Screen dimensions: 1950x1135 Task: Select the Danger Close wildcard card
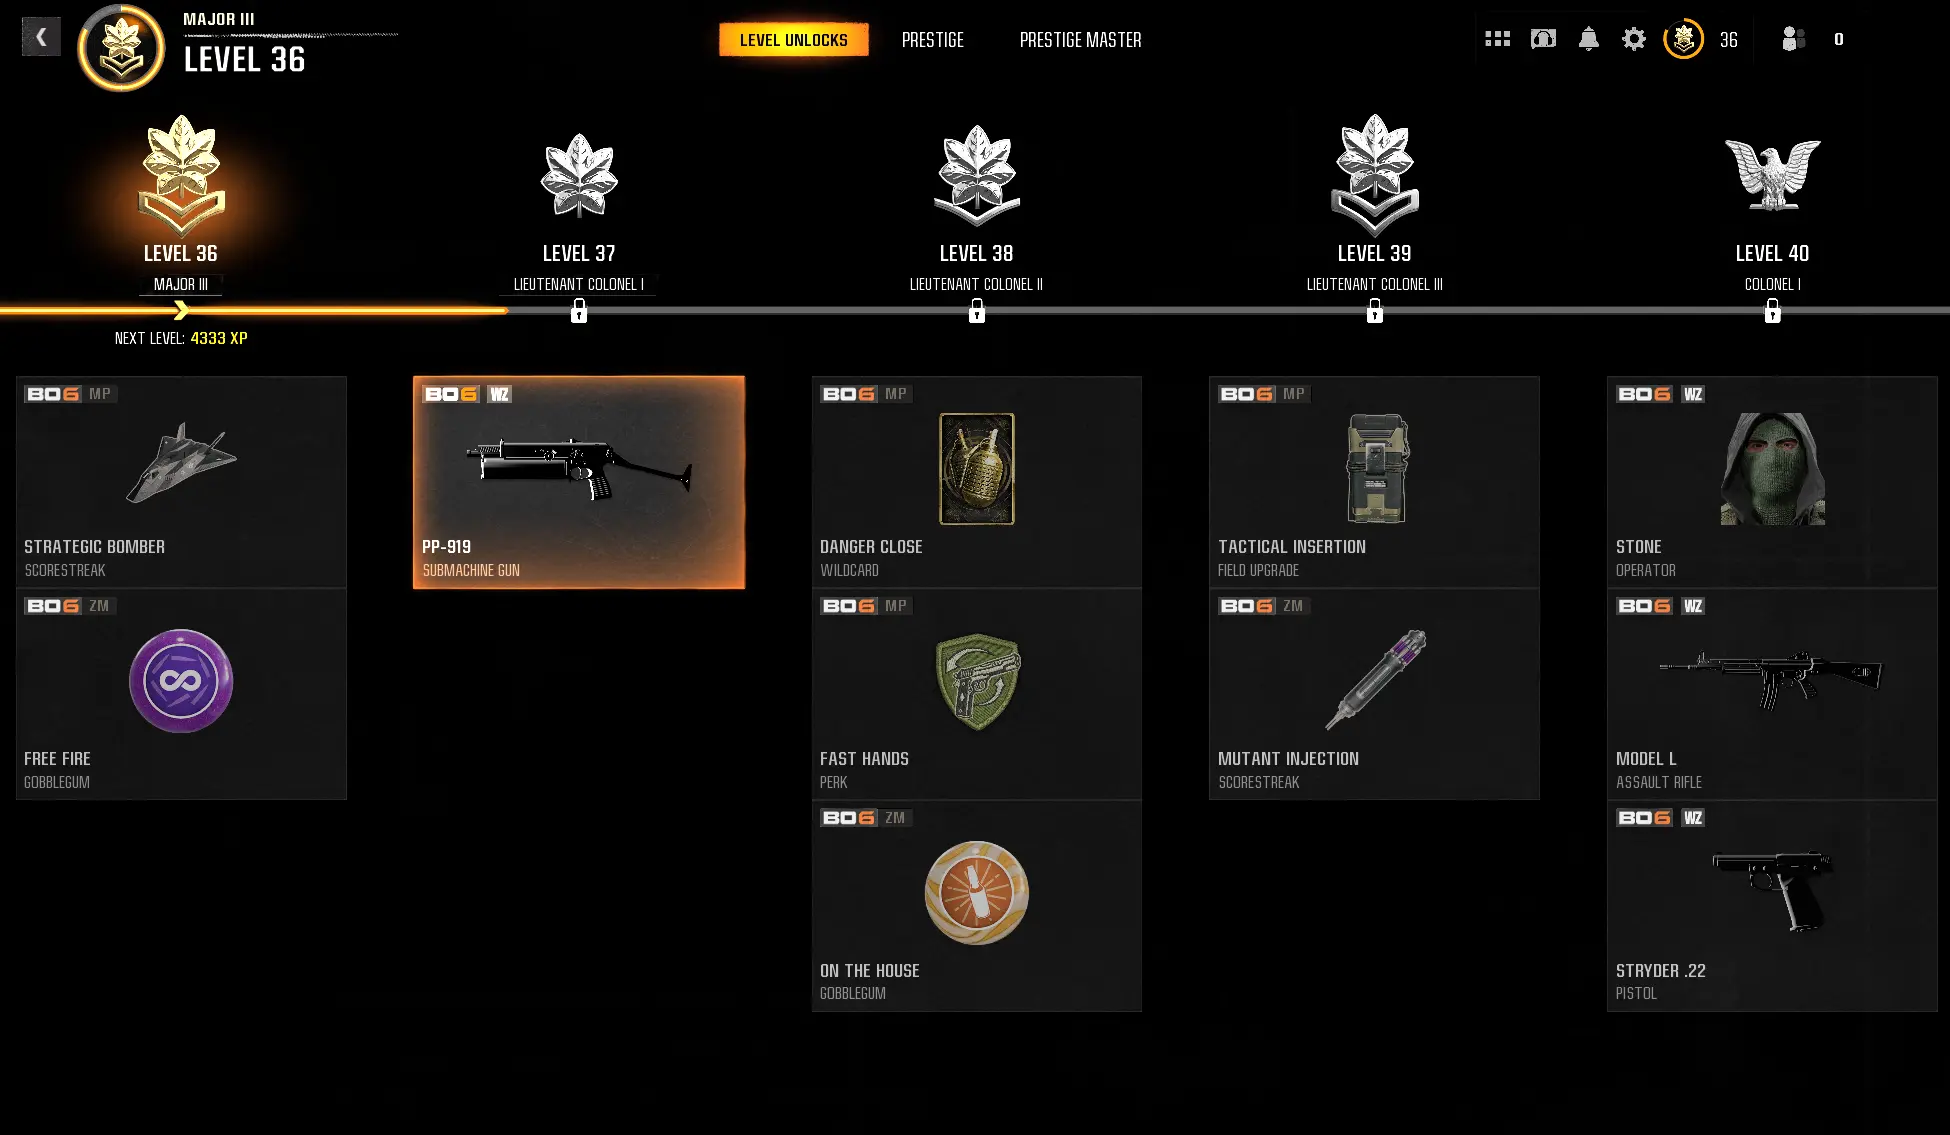pyautogui.click(x=976, y=482)
